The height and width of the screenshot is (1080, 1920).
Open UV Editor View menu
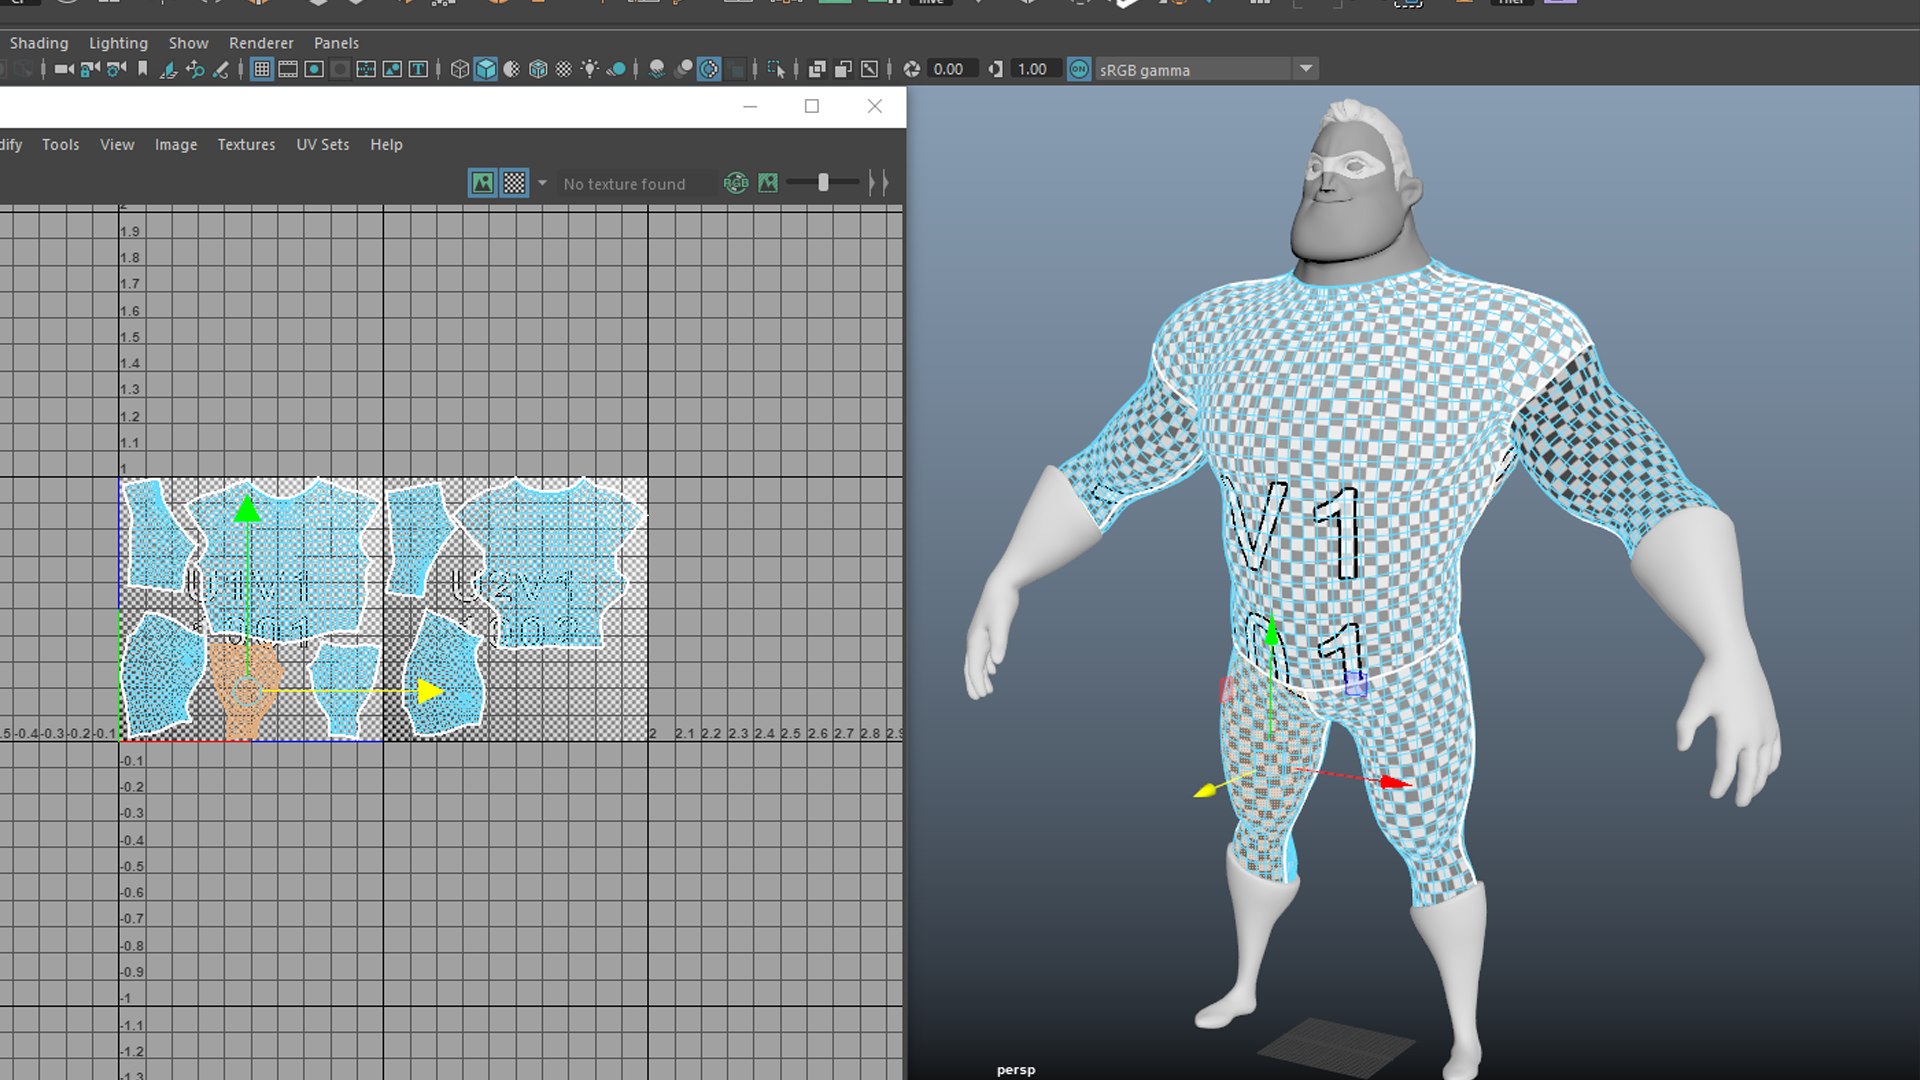[x=117, y=144]
